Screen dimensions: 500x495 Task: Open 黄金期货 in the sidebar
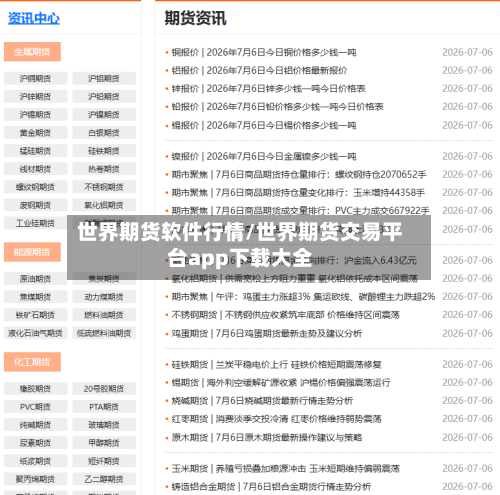35,133
